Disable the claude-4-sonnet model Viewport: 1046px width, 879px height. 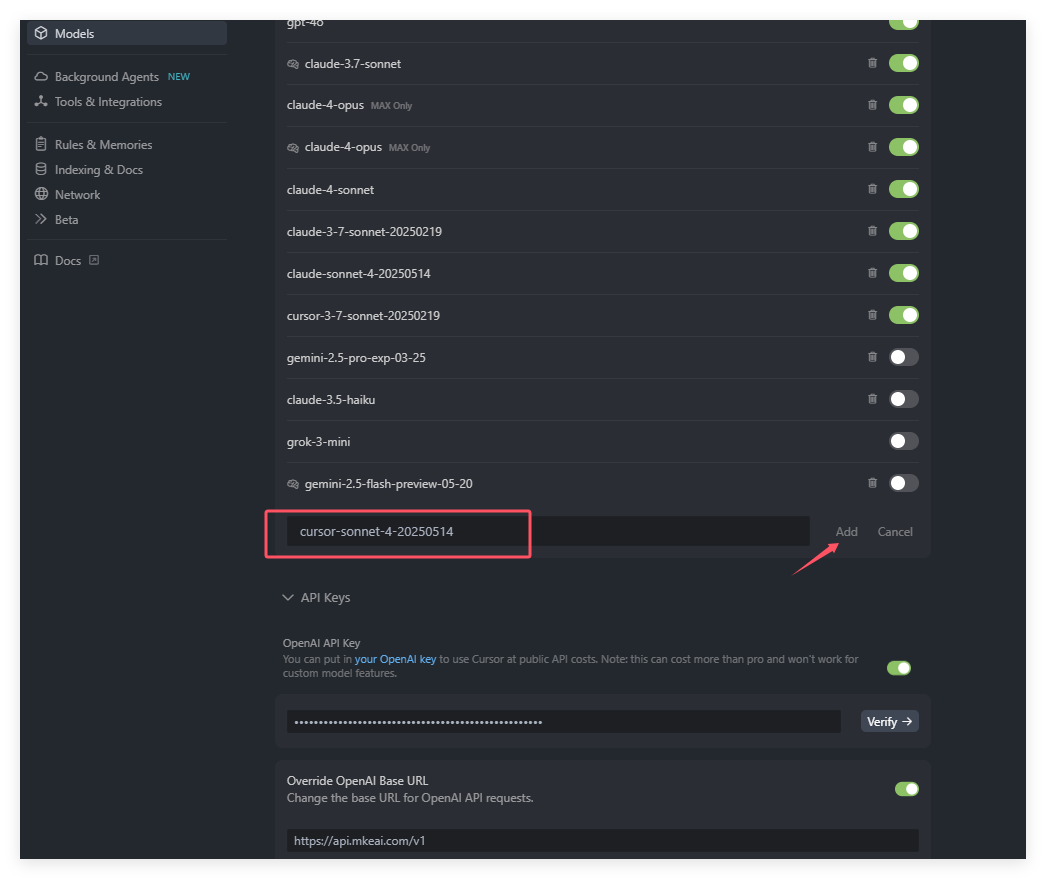[x=904, y=189]
